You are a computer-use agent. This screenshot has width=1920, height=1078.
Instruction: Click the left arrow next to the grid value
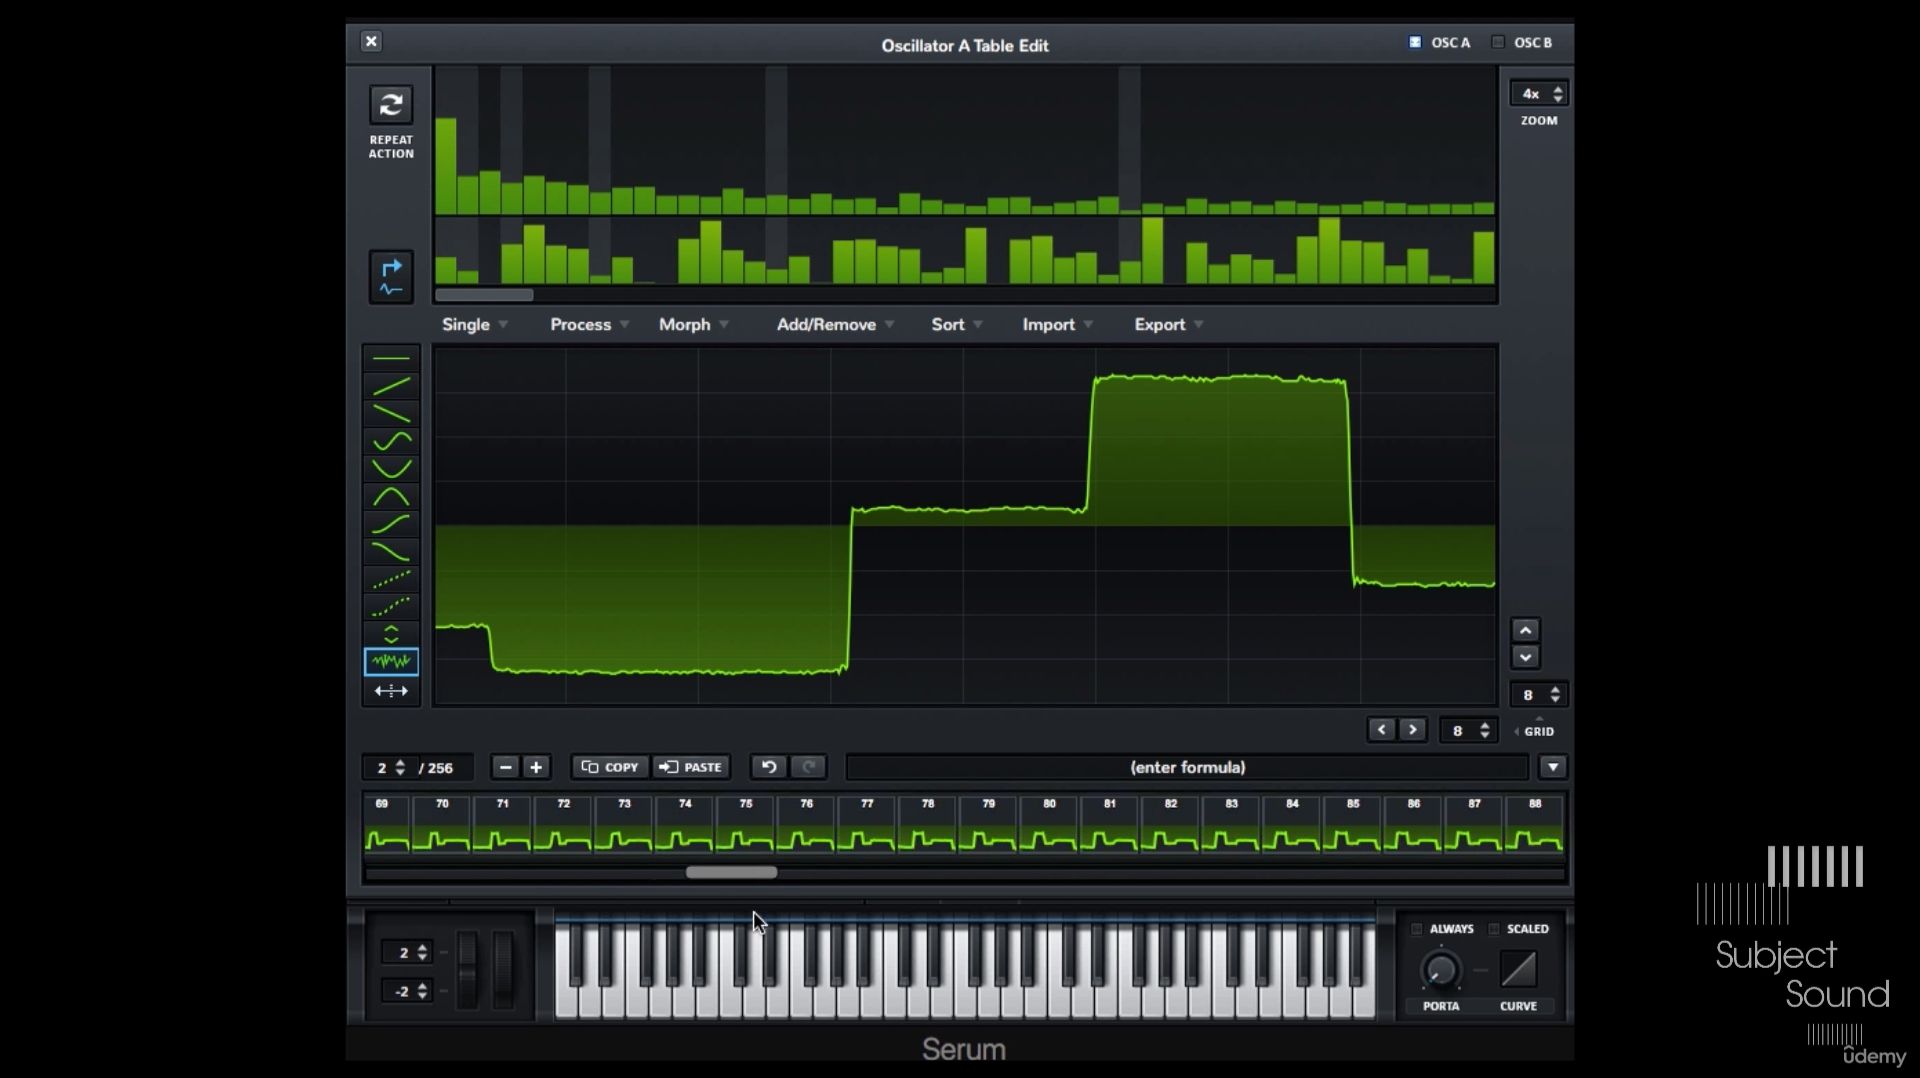1382,730
